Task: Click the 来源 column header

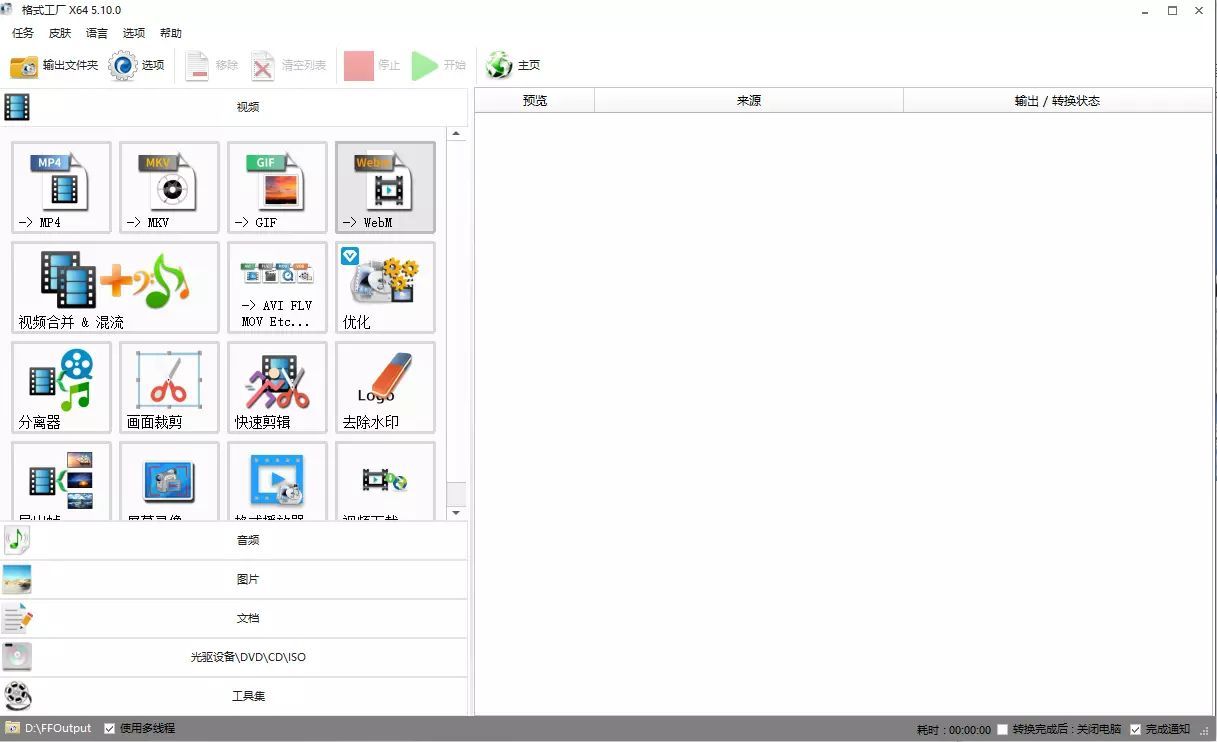Action: (749, 100)
